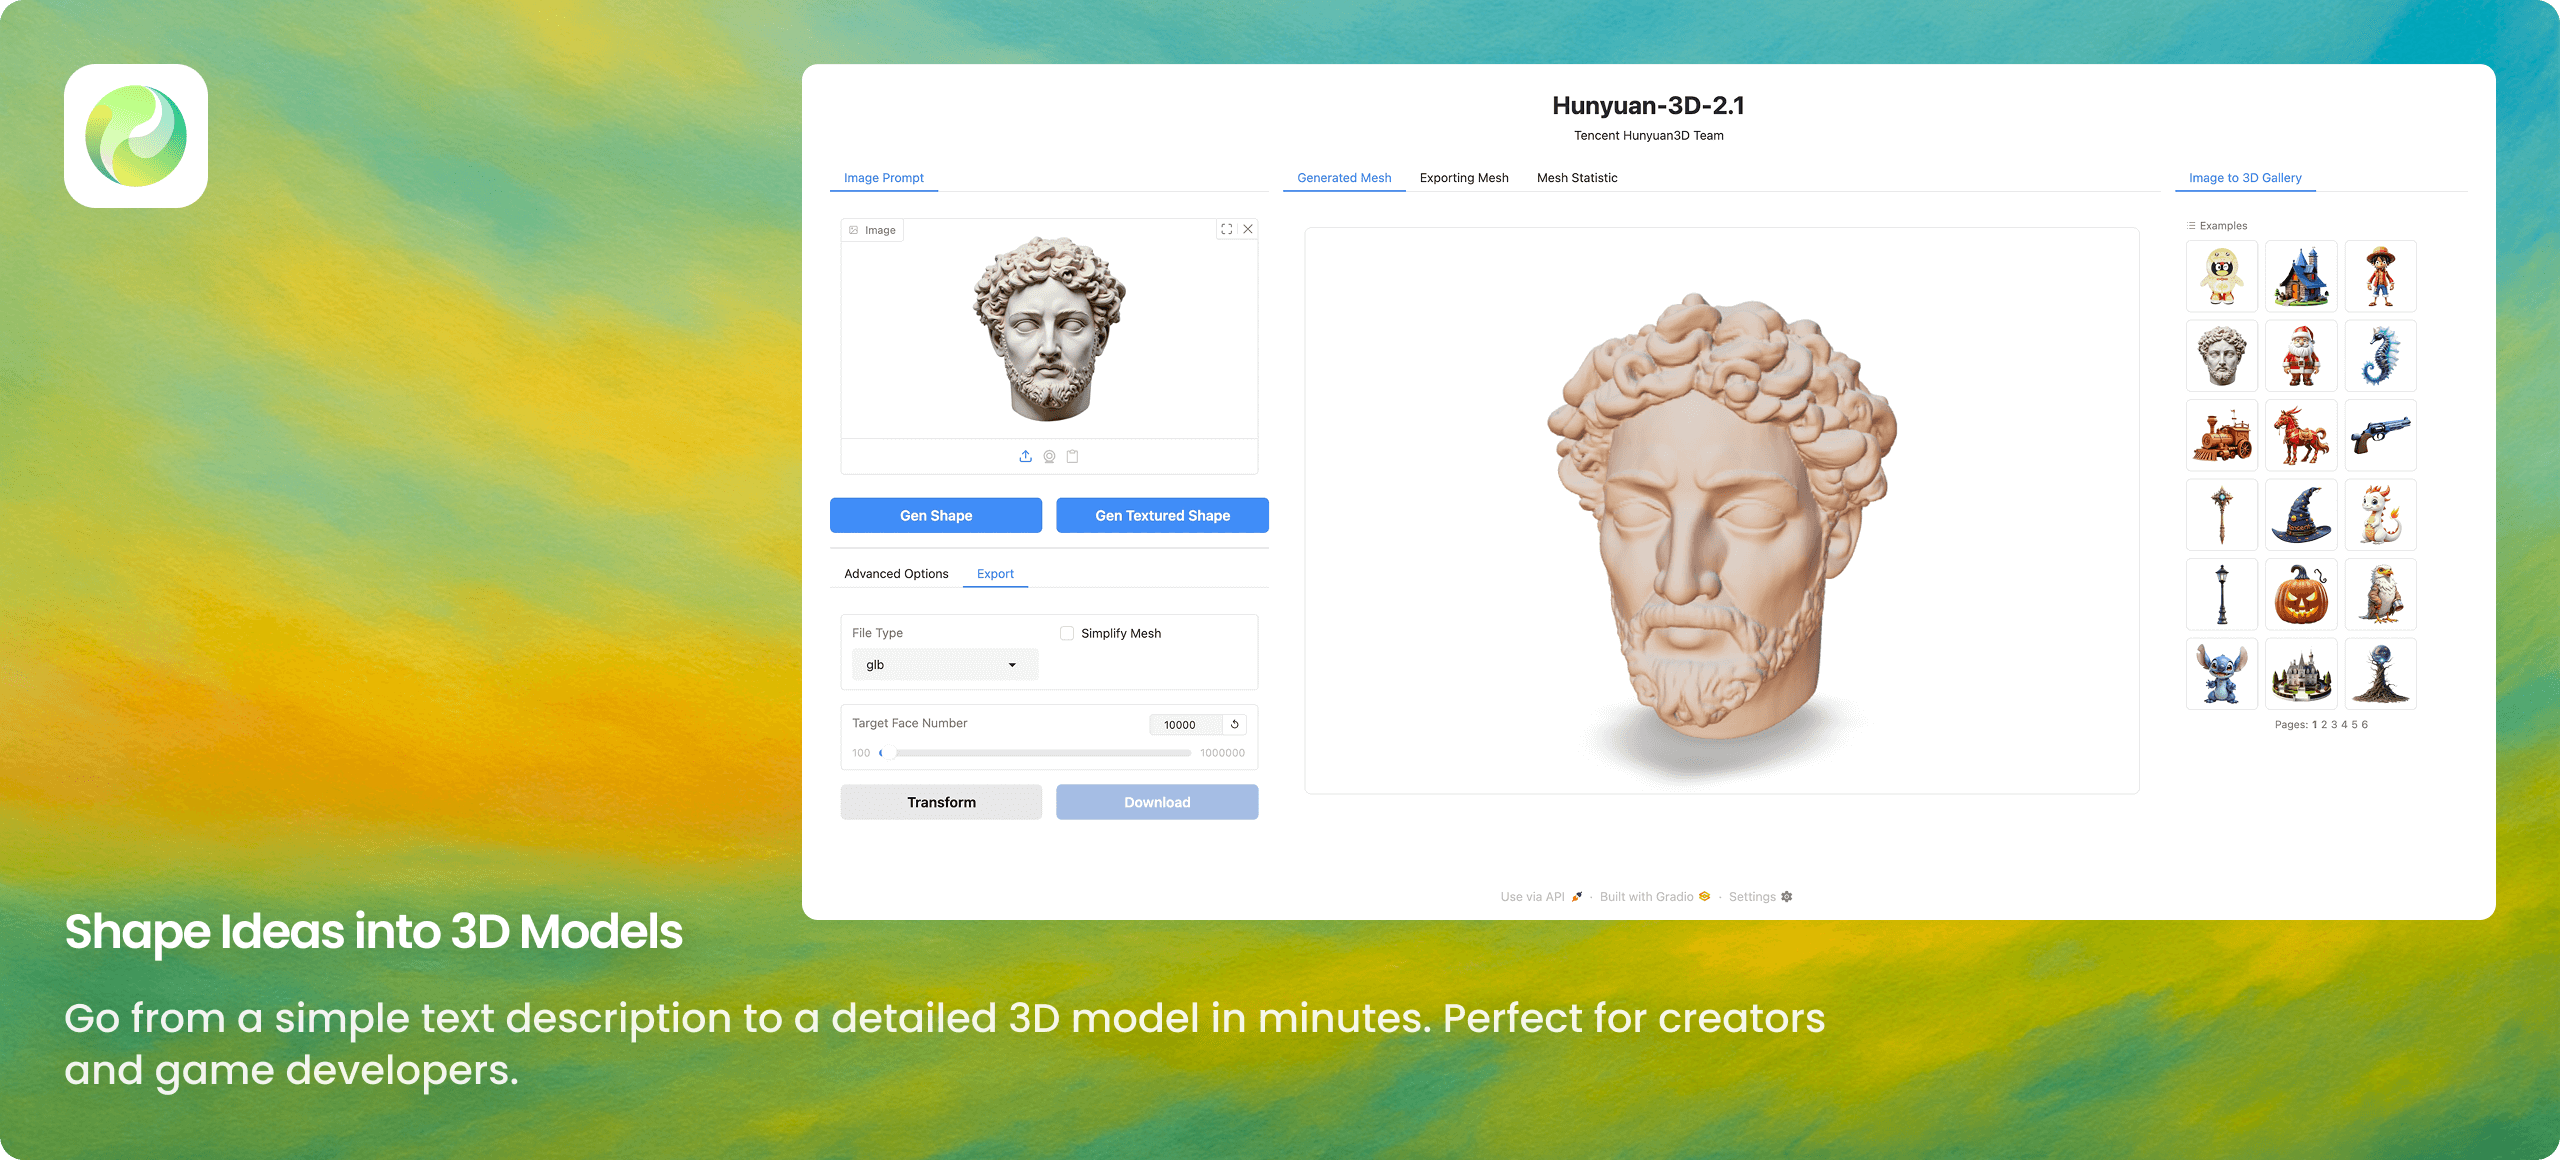Click the Transform button
The width and height of the screenshot is (2560, 1160).
coord(941,802)
